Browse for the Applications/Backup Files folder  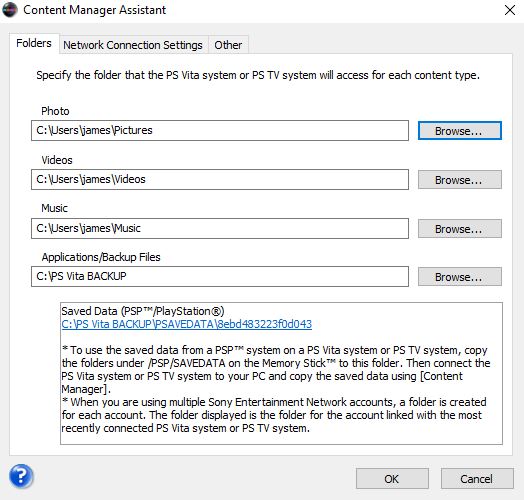[460, 277]
